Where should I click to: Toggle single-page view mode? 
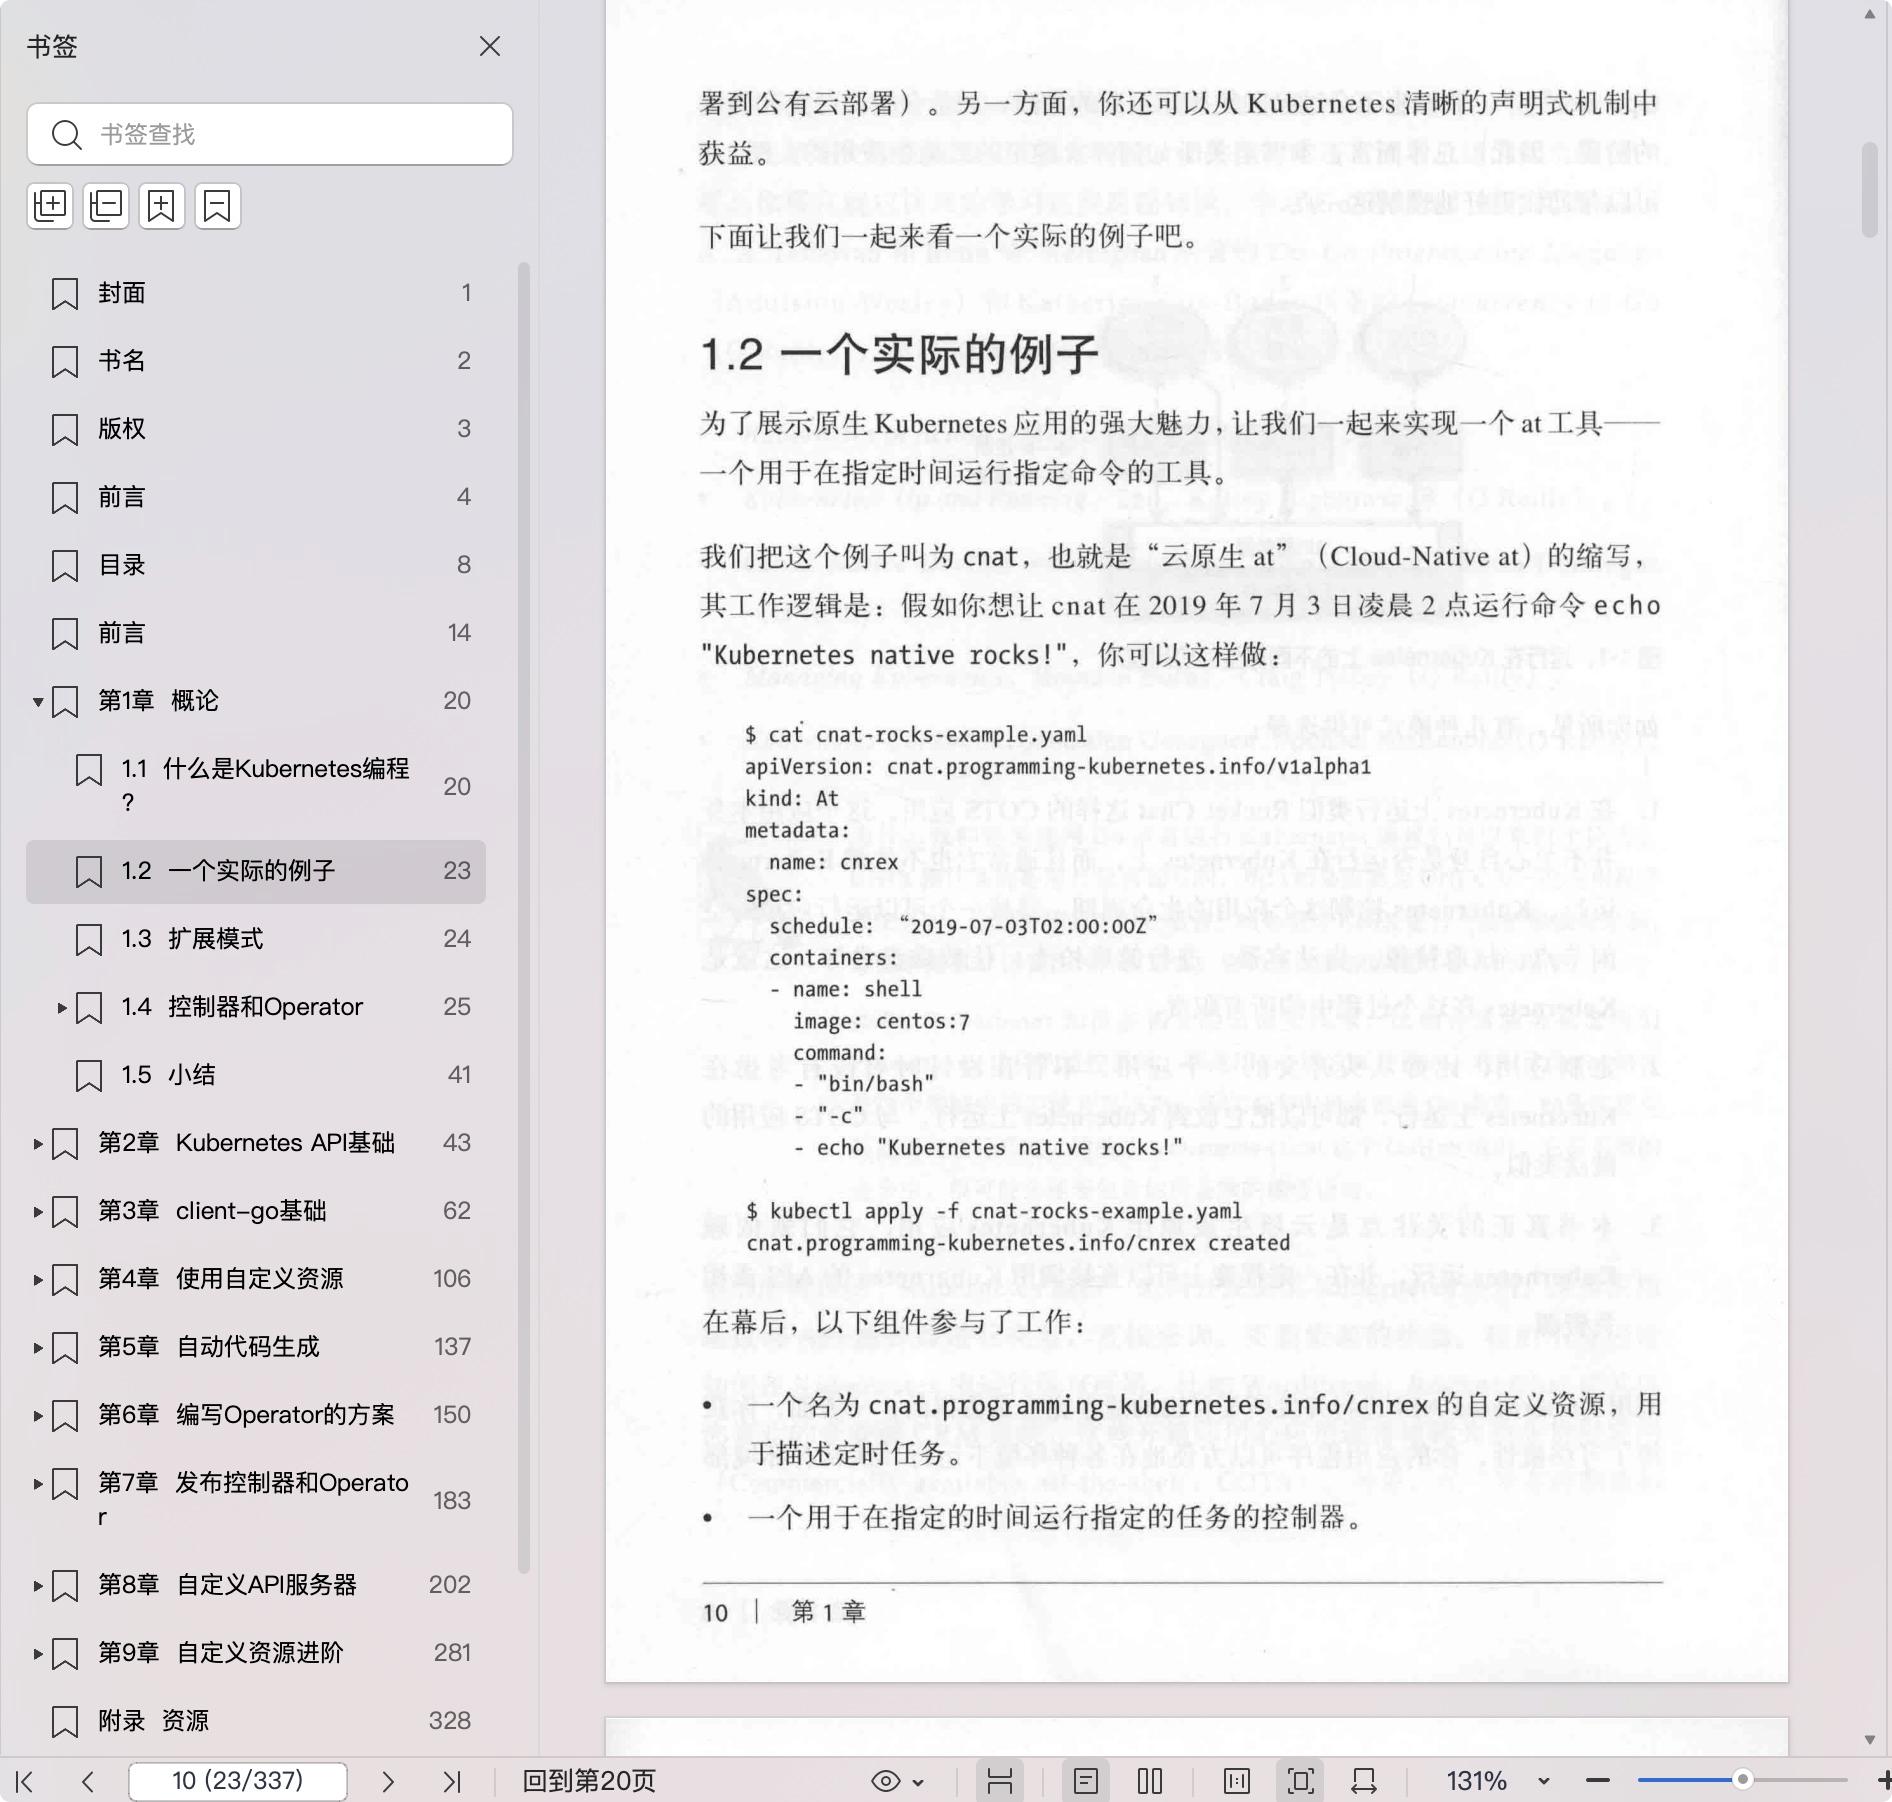pos(1086,1781)
